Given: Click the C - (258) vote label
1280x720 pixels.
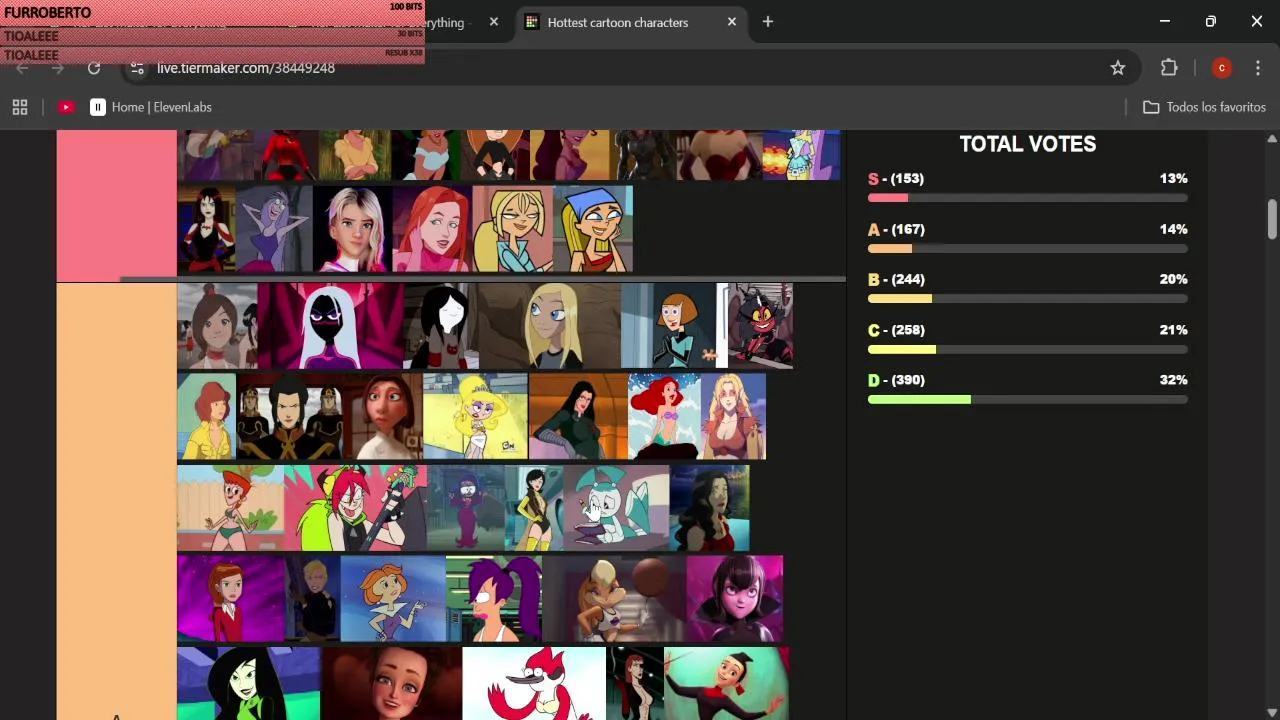Looking at the screenshot, I should click(x=896, y=330).
